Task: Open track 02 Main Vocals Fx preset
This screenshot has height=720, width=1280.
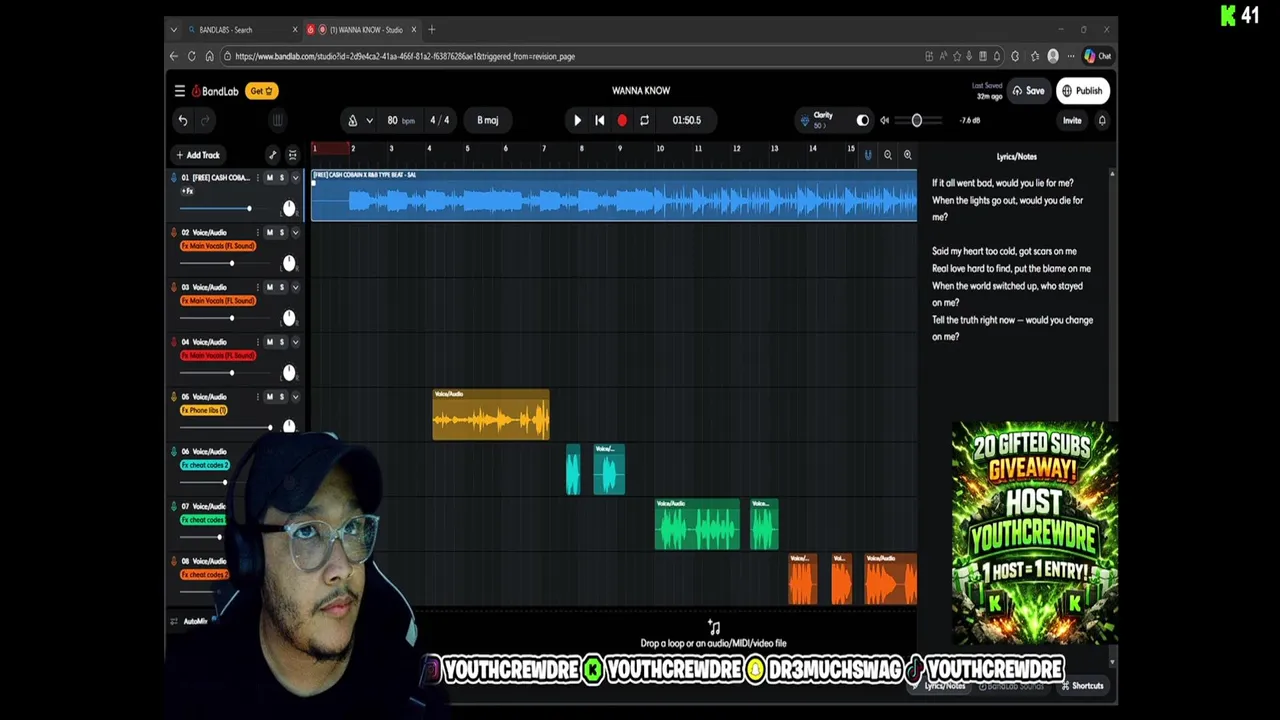Action: pyautogui.click(x=218, y=246)
